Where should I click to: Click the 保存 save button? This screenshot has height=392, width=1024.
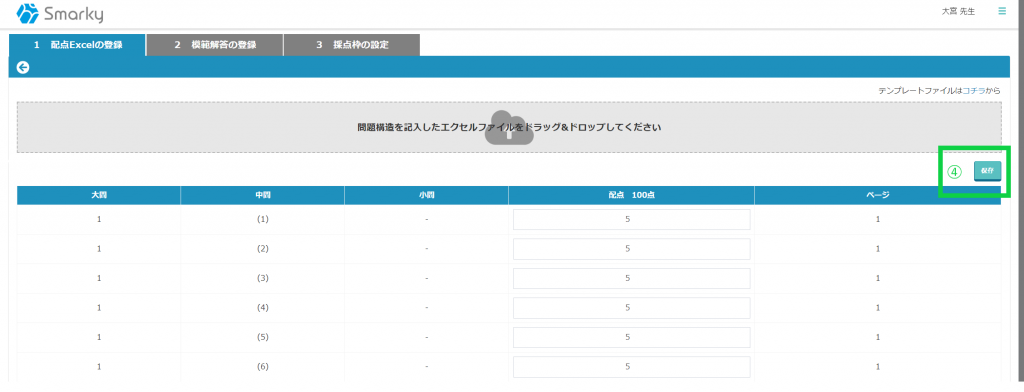click(x=987, y=171)
